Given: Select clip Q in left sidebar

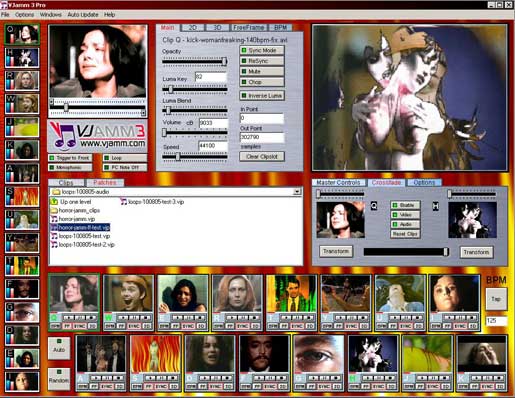Looking at the screenshot, I should pos(22,34).
